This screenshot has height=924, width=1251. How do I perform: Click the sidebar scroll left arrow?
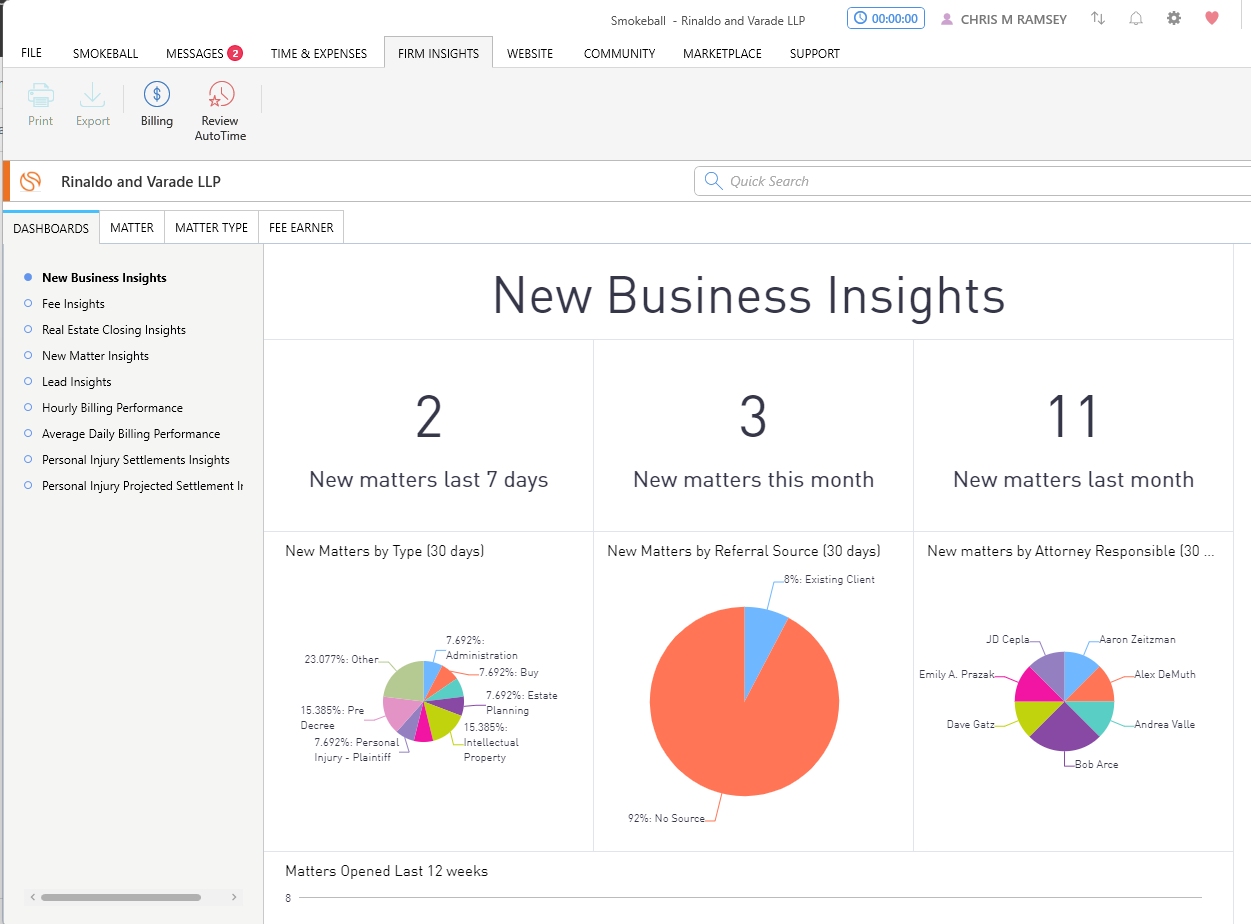(x=32, y=898)
